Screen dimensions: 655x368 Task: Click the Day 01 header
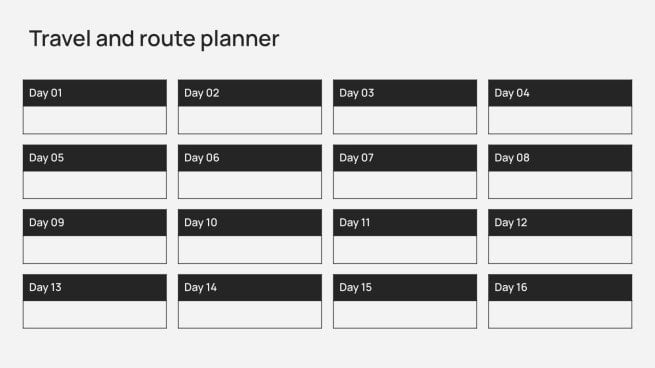(x=95, y=93)
